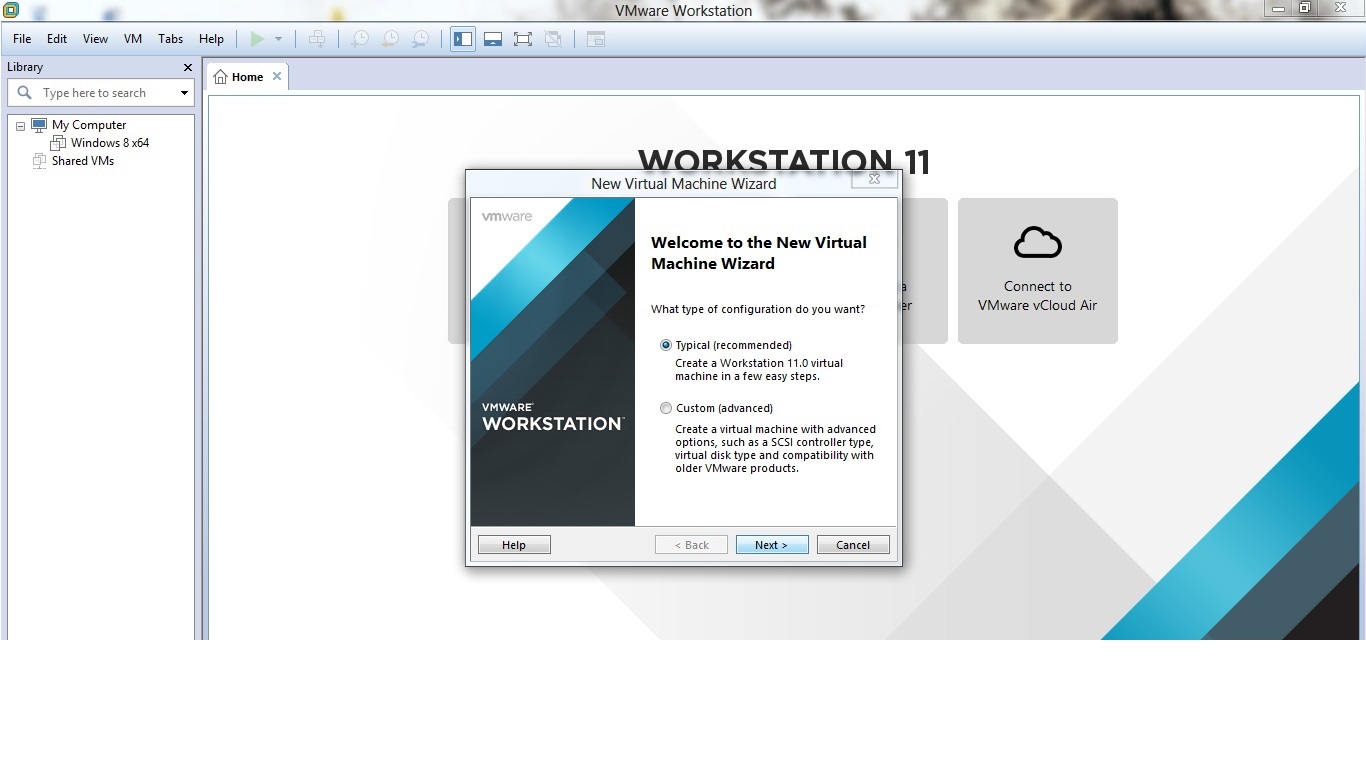Close the Home tab
Screen dimensions: 1366x768
(277, 77)
